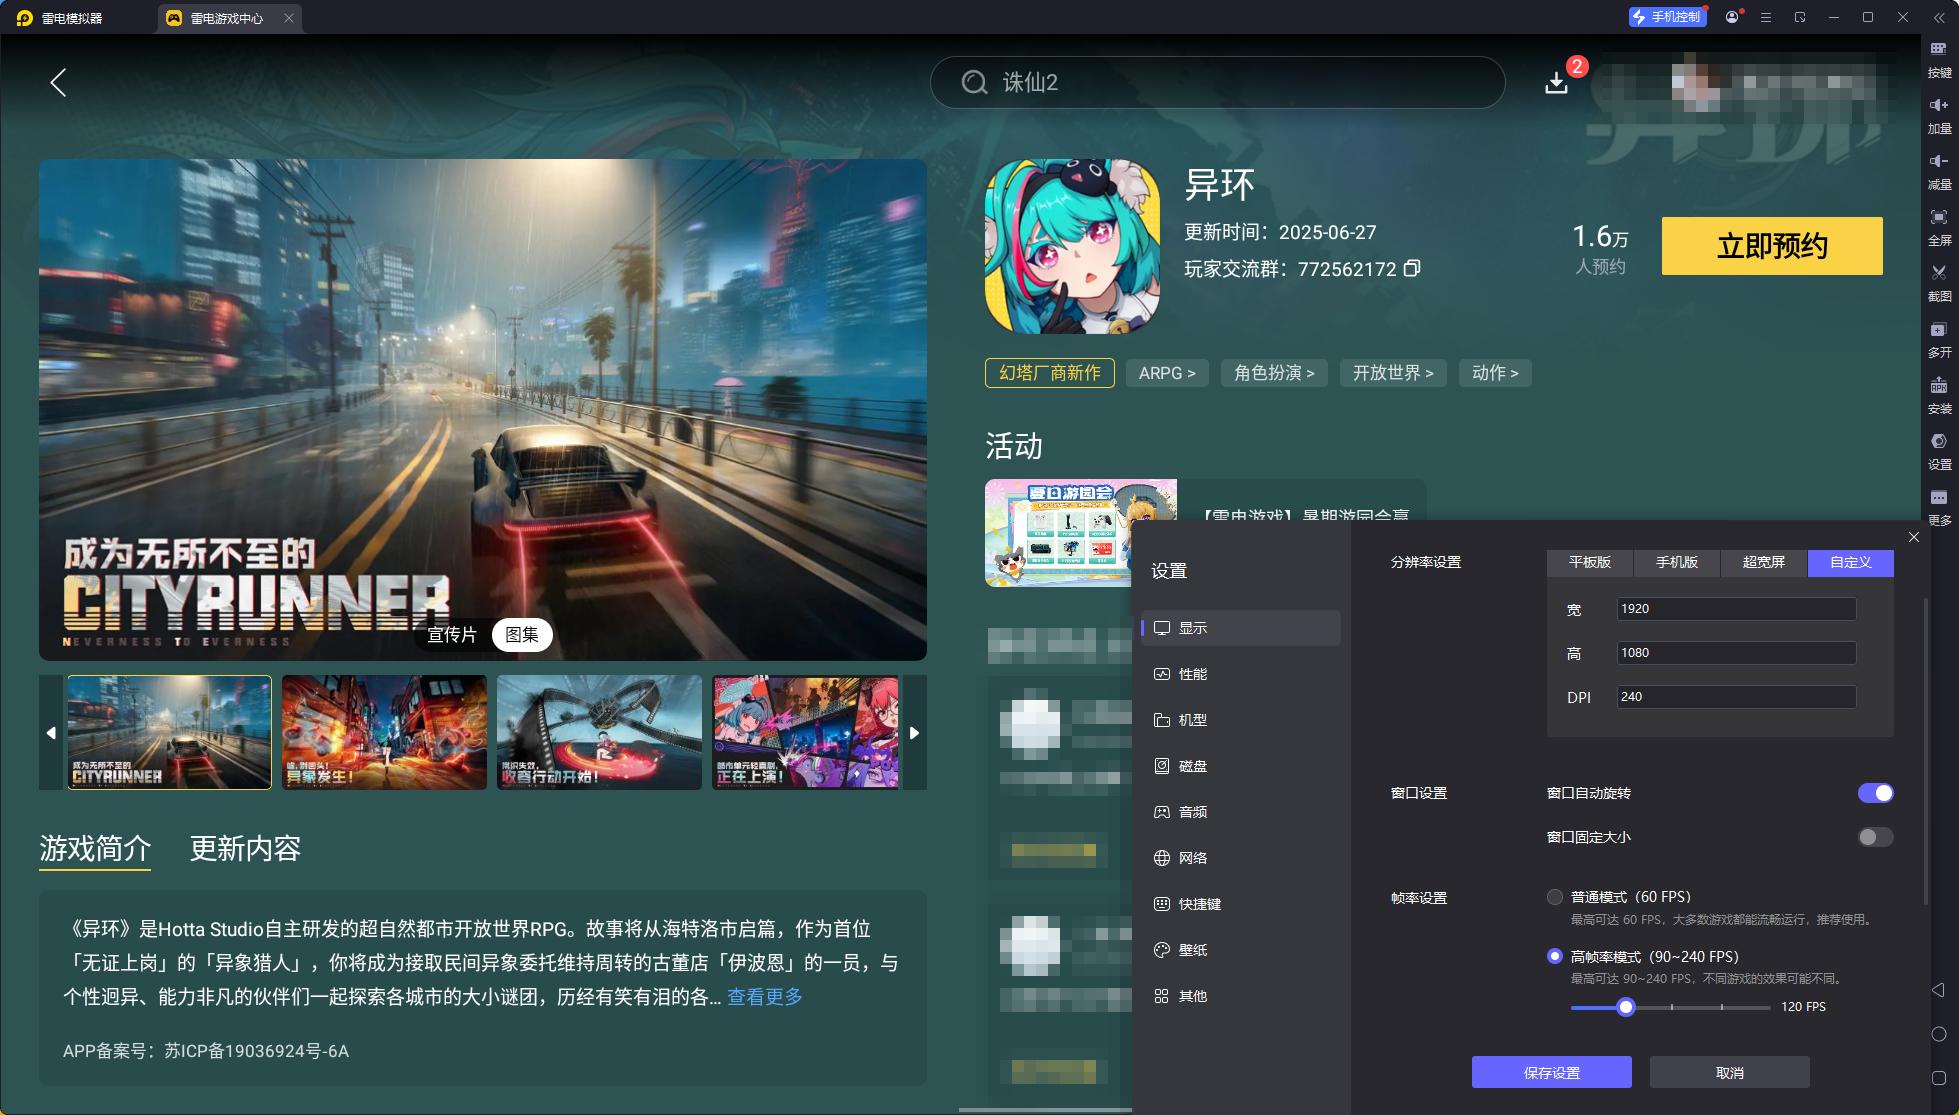Click the FPS slider handle at 120
The height and width of the screenshot is (1115, 1959).
pos(1626,1007)
